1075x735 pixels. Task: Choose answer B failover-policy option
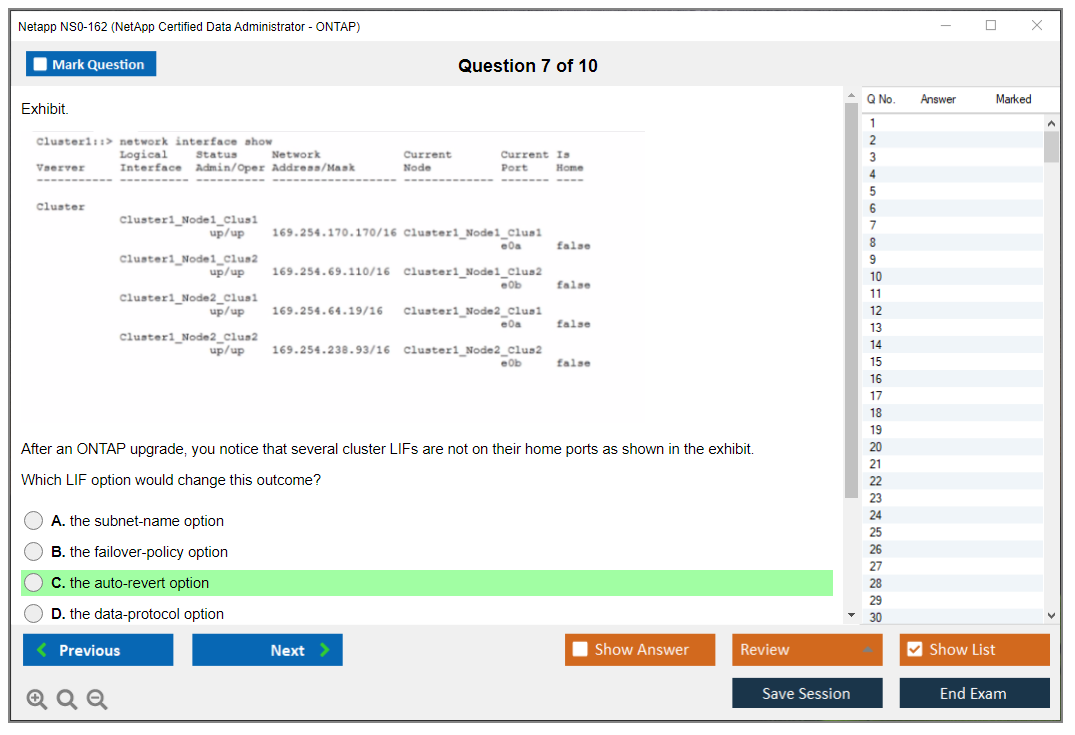point(34,552)
